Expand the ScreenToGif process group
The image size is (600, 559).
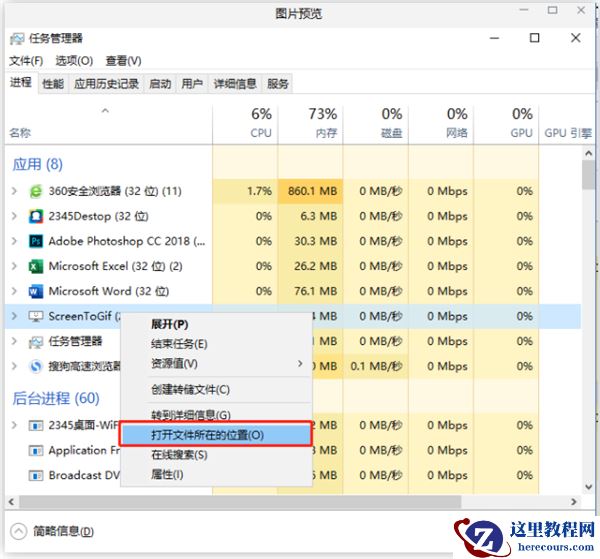coord(14,316)
